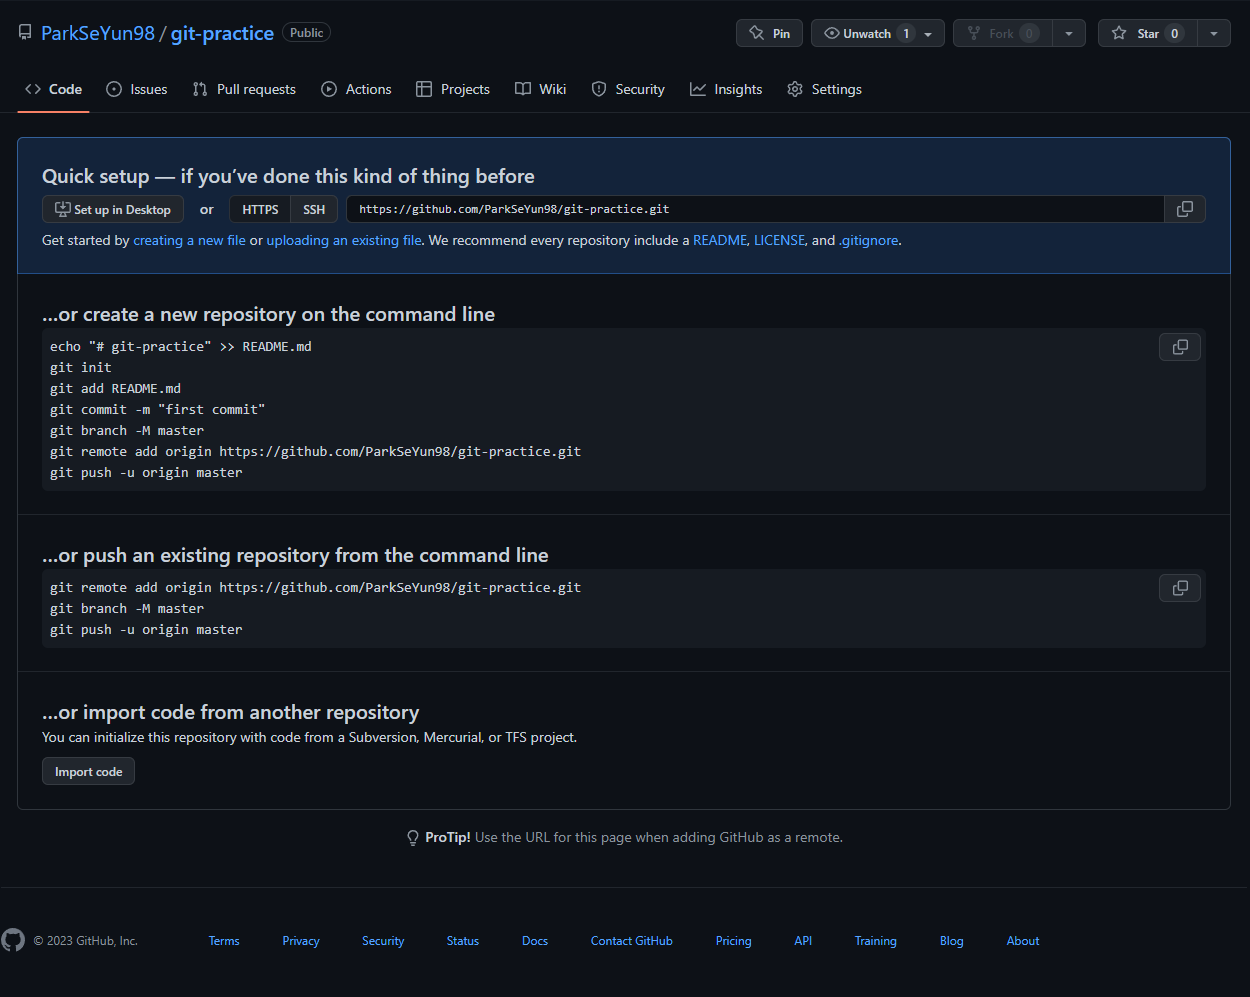The image size is (1250, 997).
Task: Open the Status footer link
Action: pos(463,941)
